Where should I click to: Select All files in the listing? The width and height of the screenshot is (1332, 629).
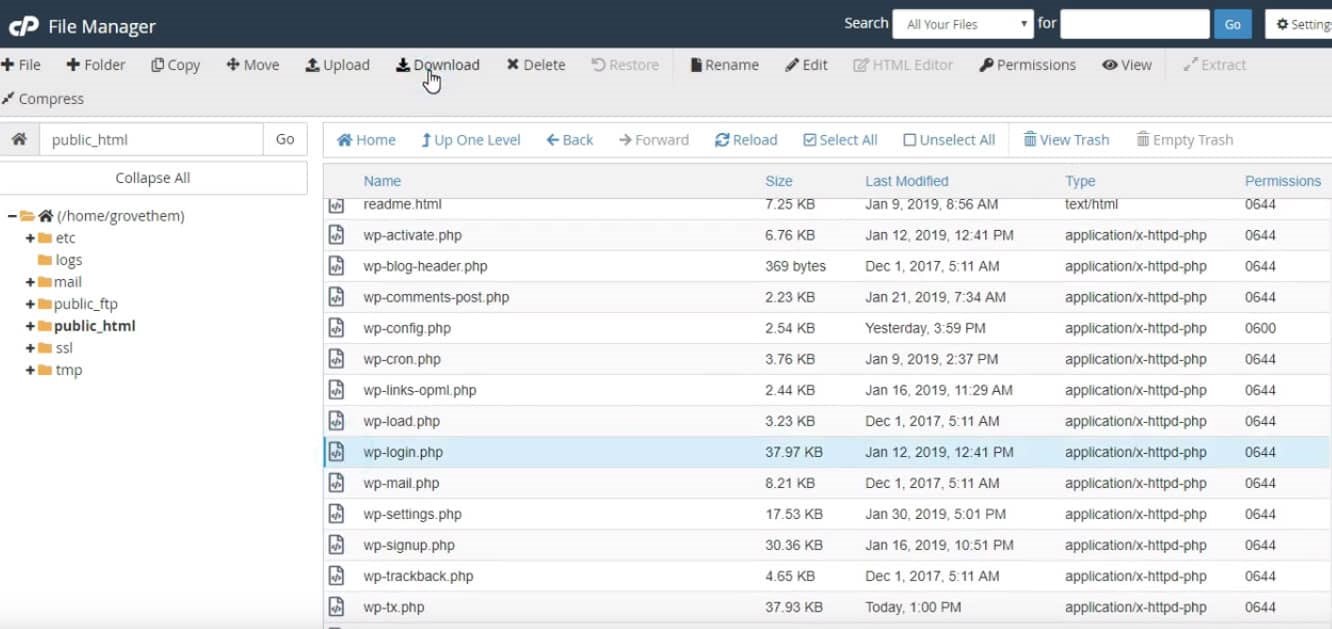840,139
